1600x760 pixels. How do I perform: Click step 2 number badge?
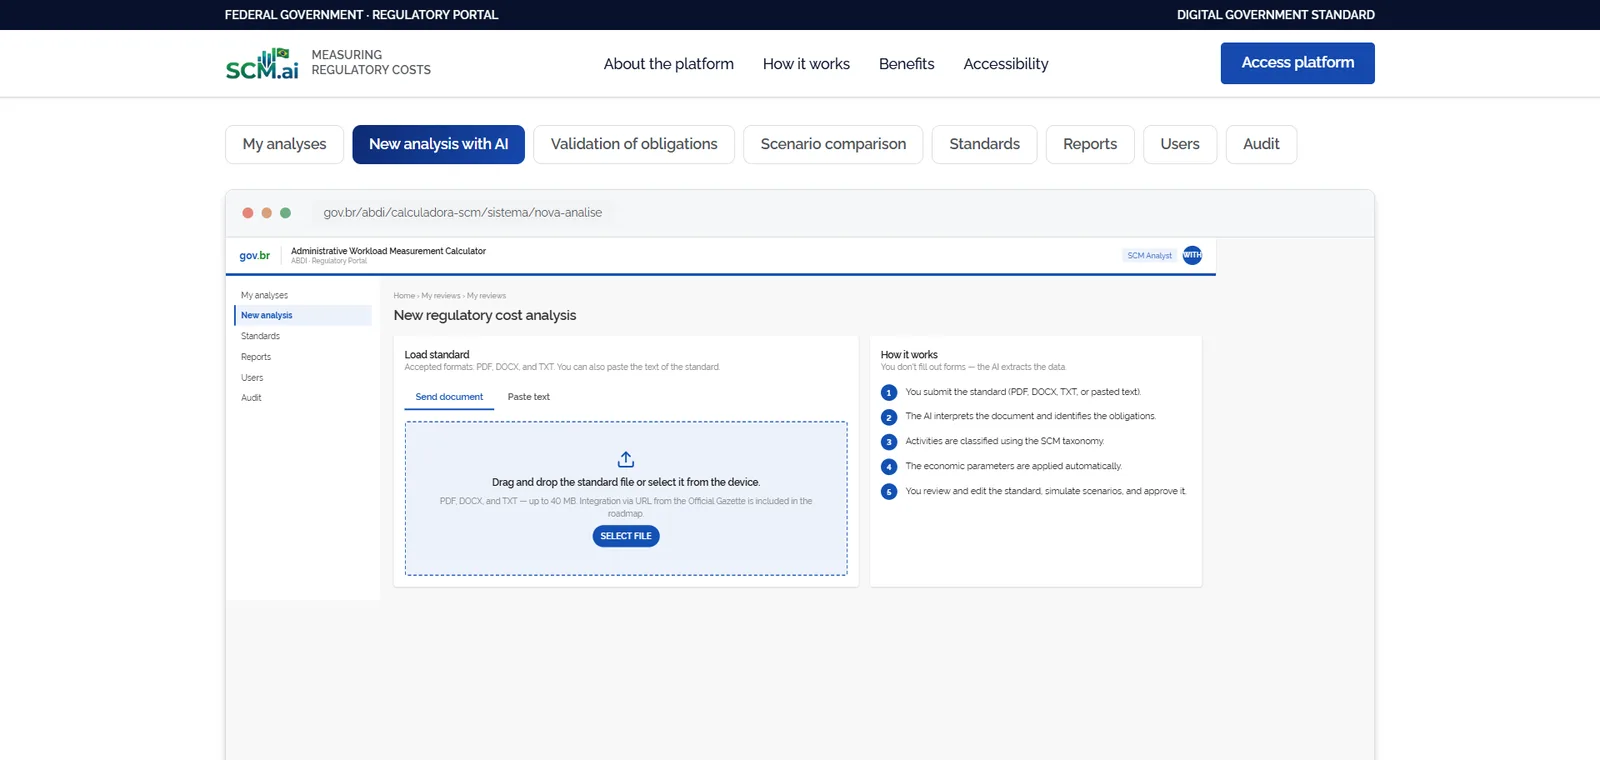click(889, 417)
